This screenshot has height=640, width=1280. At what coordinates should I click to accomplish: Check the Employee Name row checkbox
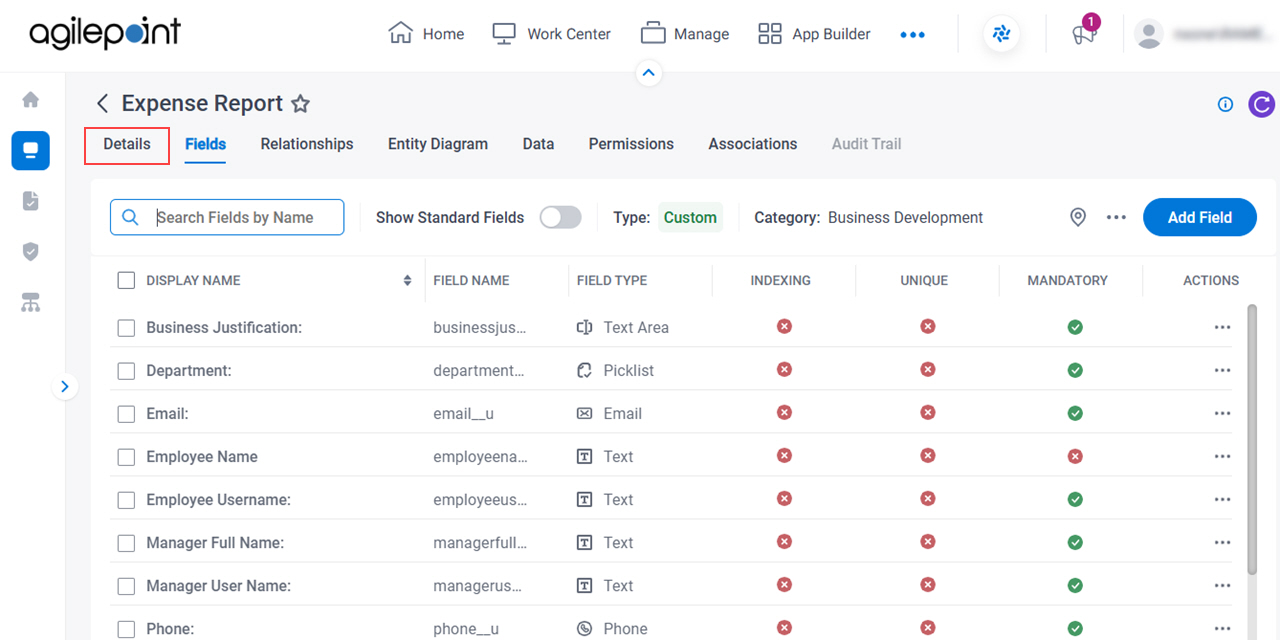click(x=126, y=456)
